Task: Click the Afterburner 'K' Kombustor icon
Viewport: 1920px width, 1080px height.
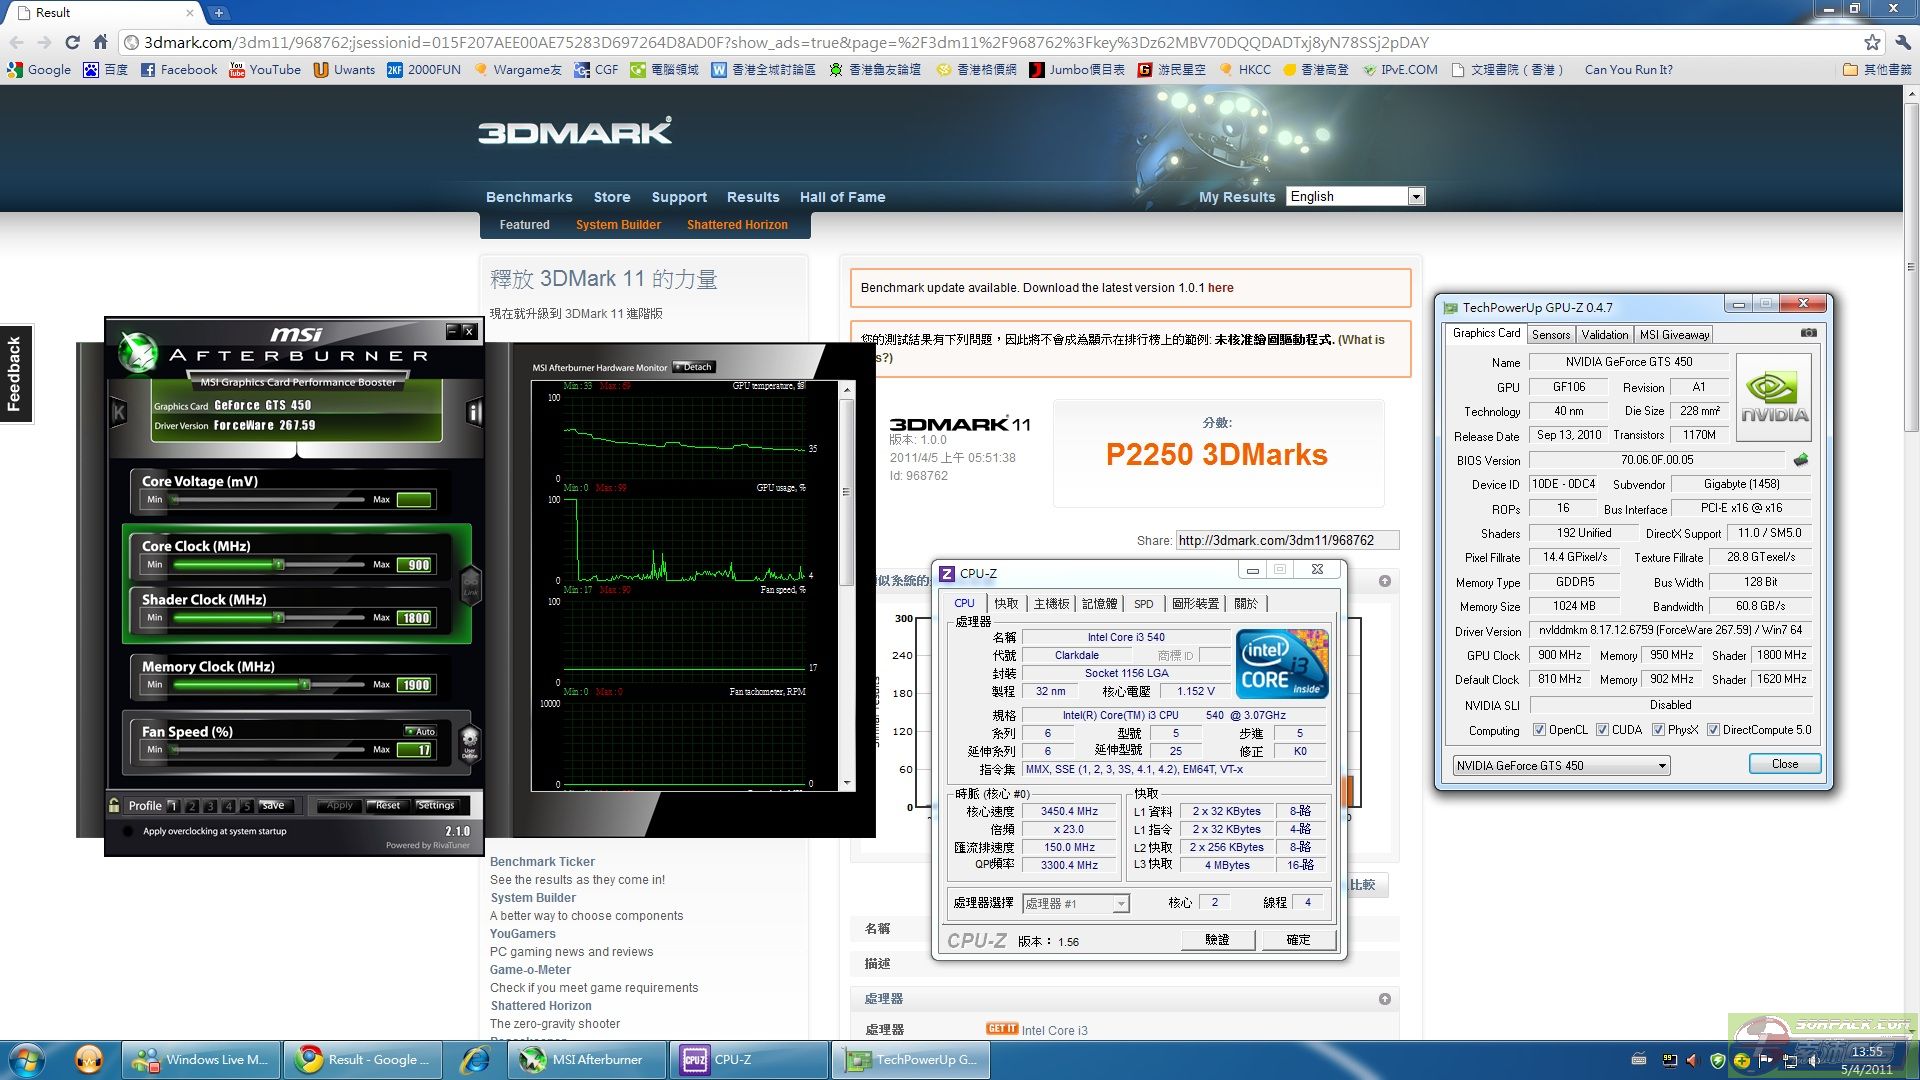Action: tap(119, 412)
